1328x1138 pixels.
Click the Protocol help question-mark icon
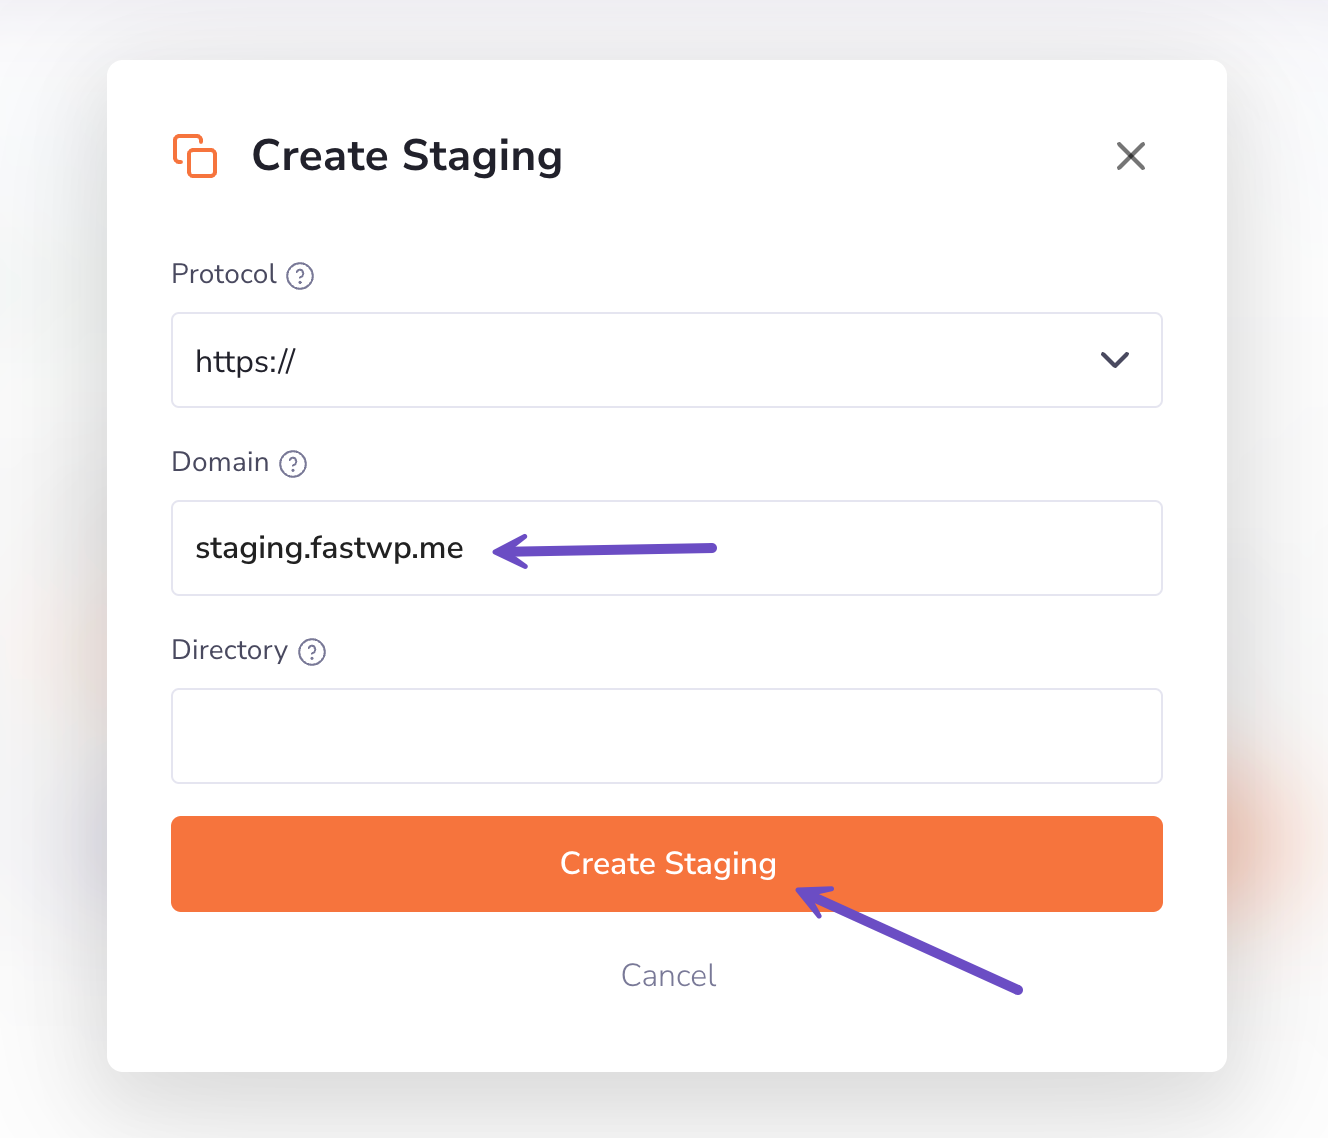pos(300,276)
